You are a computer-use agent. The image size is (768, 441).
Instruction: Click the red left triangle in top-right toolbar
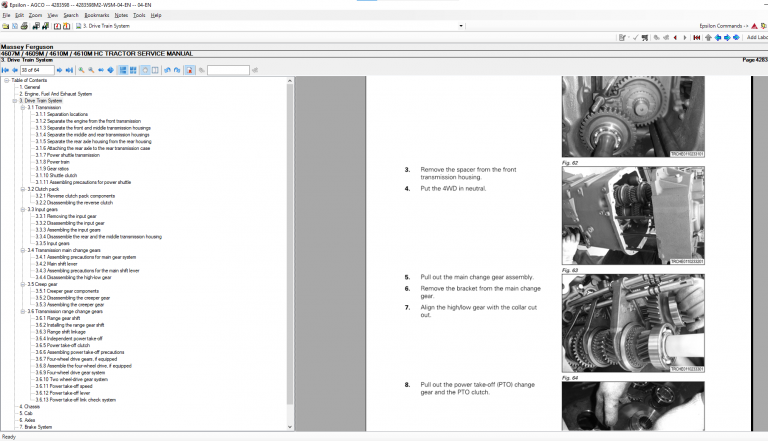675,37
